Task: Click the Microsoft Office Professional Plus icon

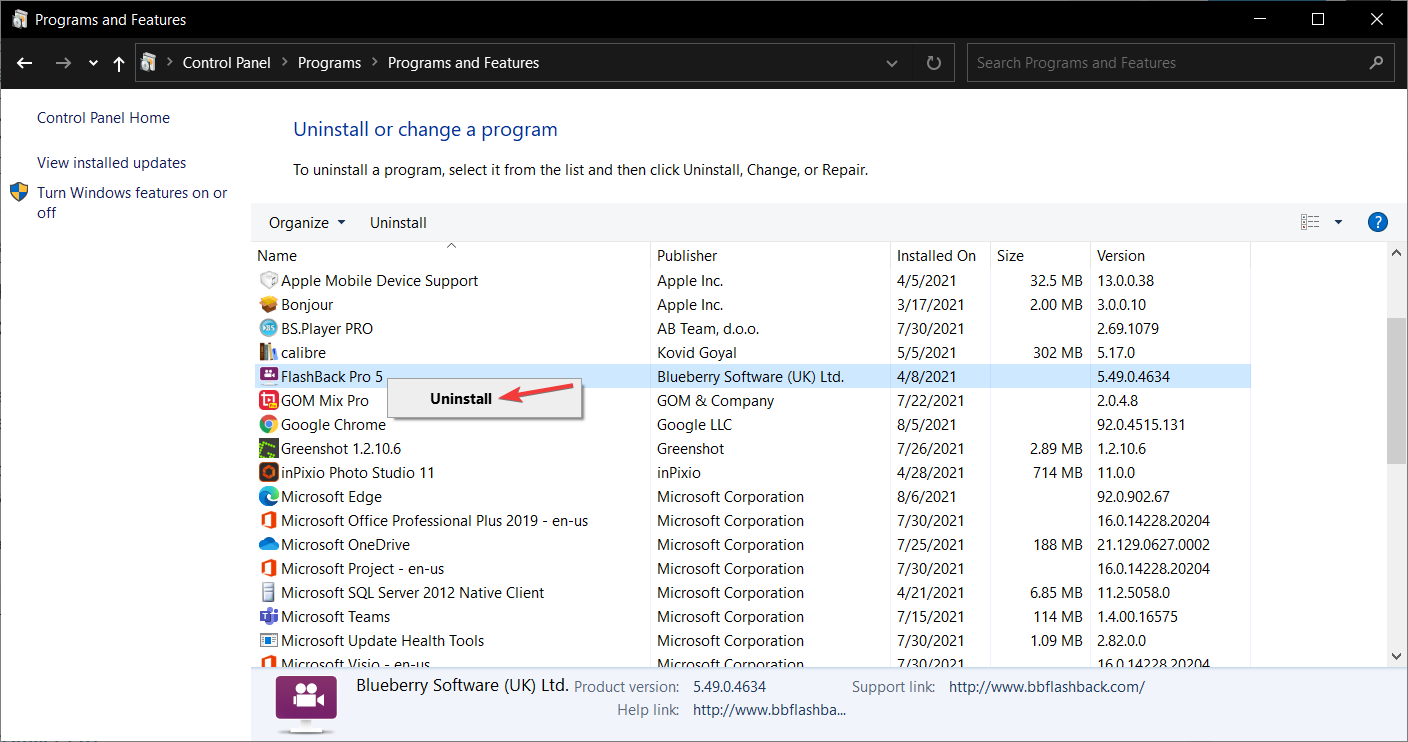Action: (x=268, y=521)
